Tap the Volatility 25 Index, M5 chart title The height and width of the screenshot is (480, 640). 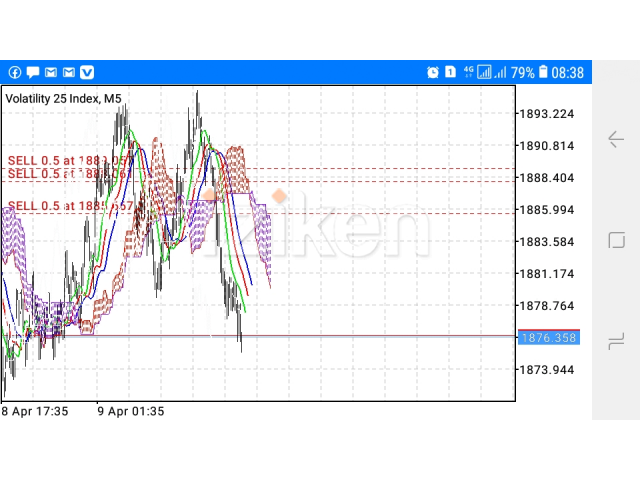click(x=64, y=98)
